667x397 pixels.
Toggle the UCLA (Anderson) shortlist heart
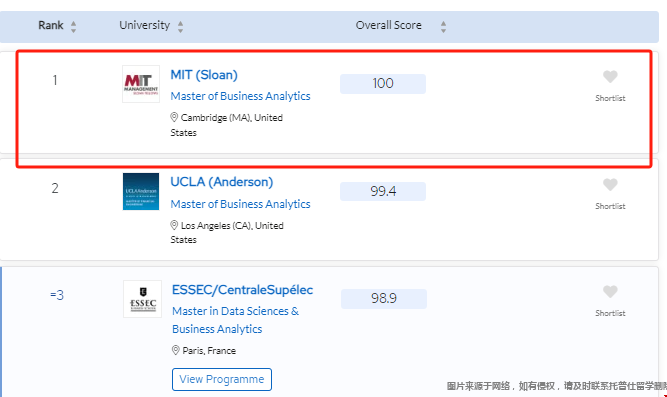click(610, 185)
